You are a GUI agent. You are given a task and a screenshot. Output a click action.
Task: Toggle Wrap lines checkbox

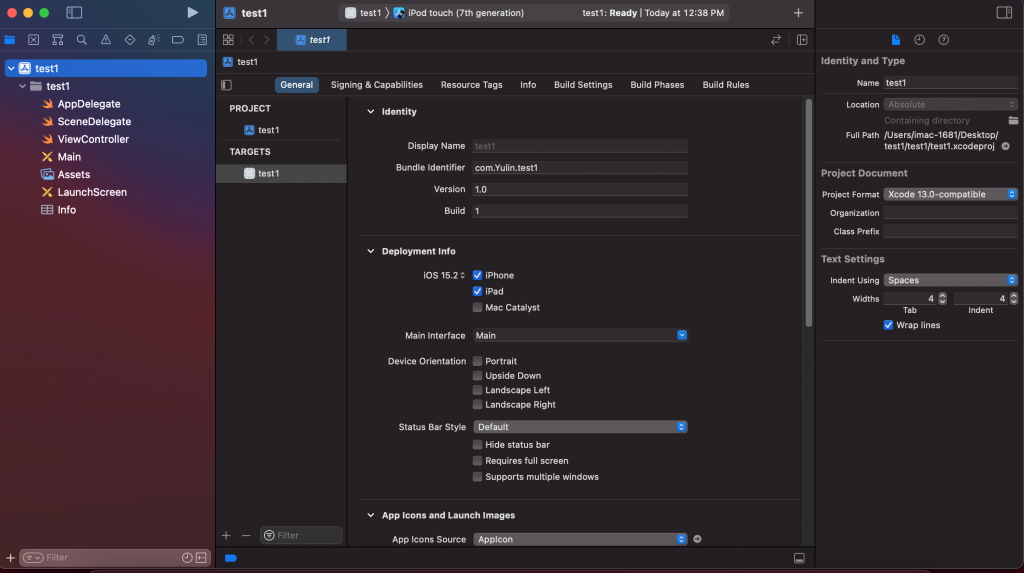[x=888, y=325]
